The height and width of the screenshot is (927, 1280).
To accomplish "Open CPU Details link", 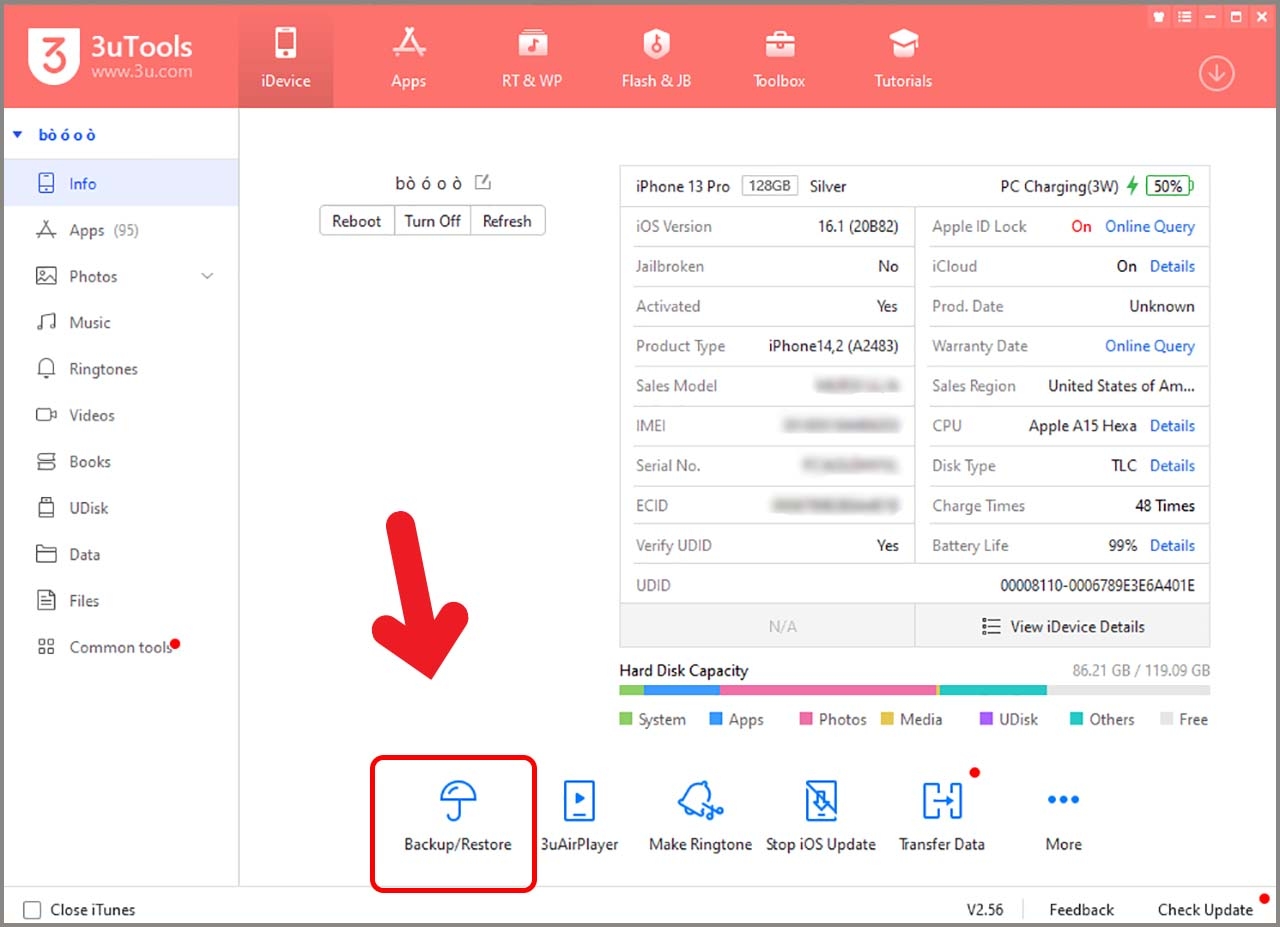I will [1172, 426].
